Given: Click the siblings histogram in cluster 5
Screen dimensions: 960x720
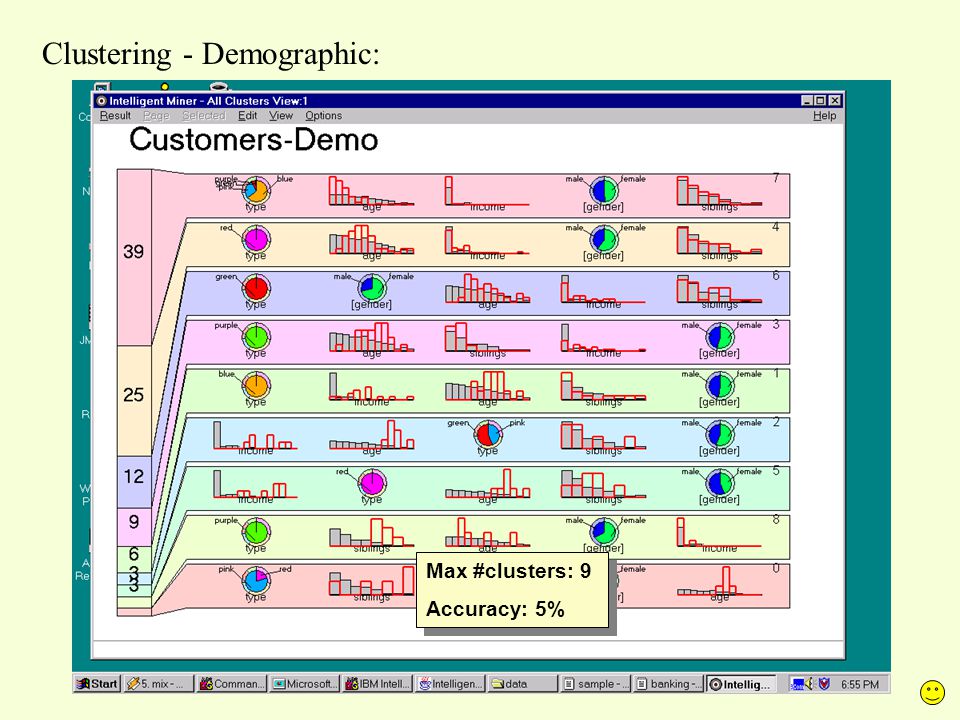Looking at the screenshot, I should pyautogui.click(x=603, y=483).
